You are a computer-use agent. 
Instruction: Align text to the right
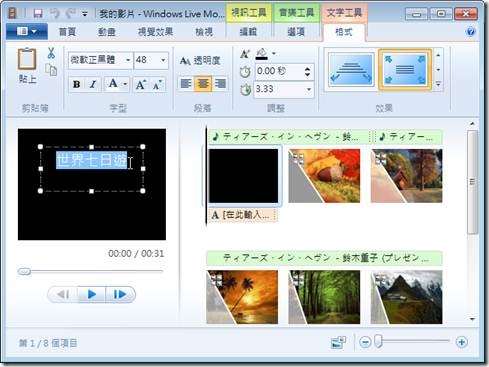point(220,83)
